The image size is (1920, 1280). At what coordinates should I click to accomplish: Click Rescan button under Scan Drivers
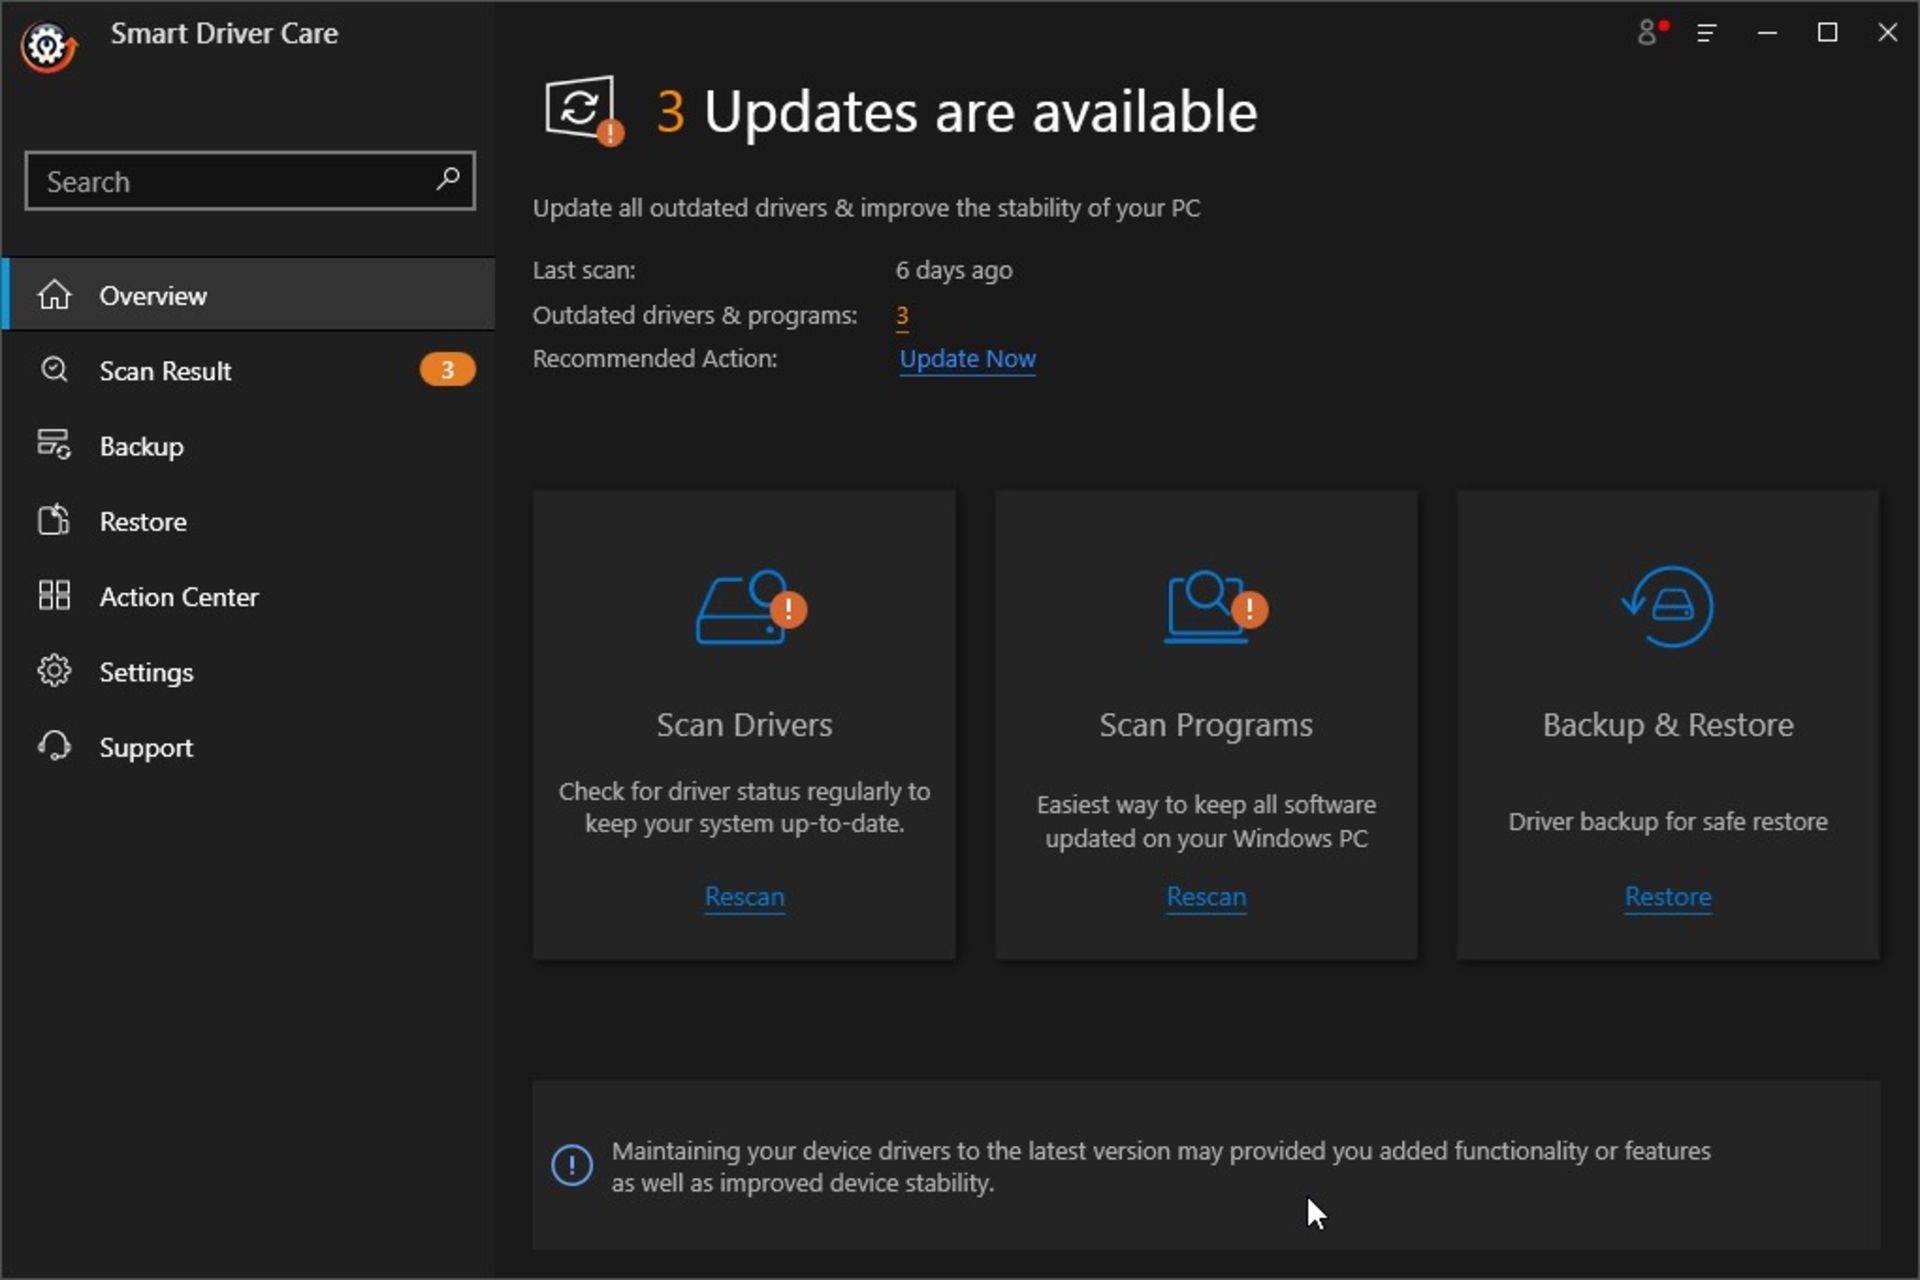coord(743,896)
